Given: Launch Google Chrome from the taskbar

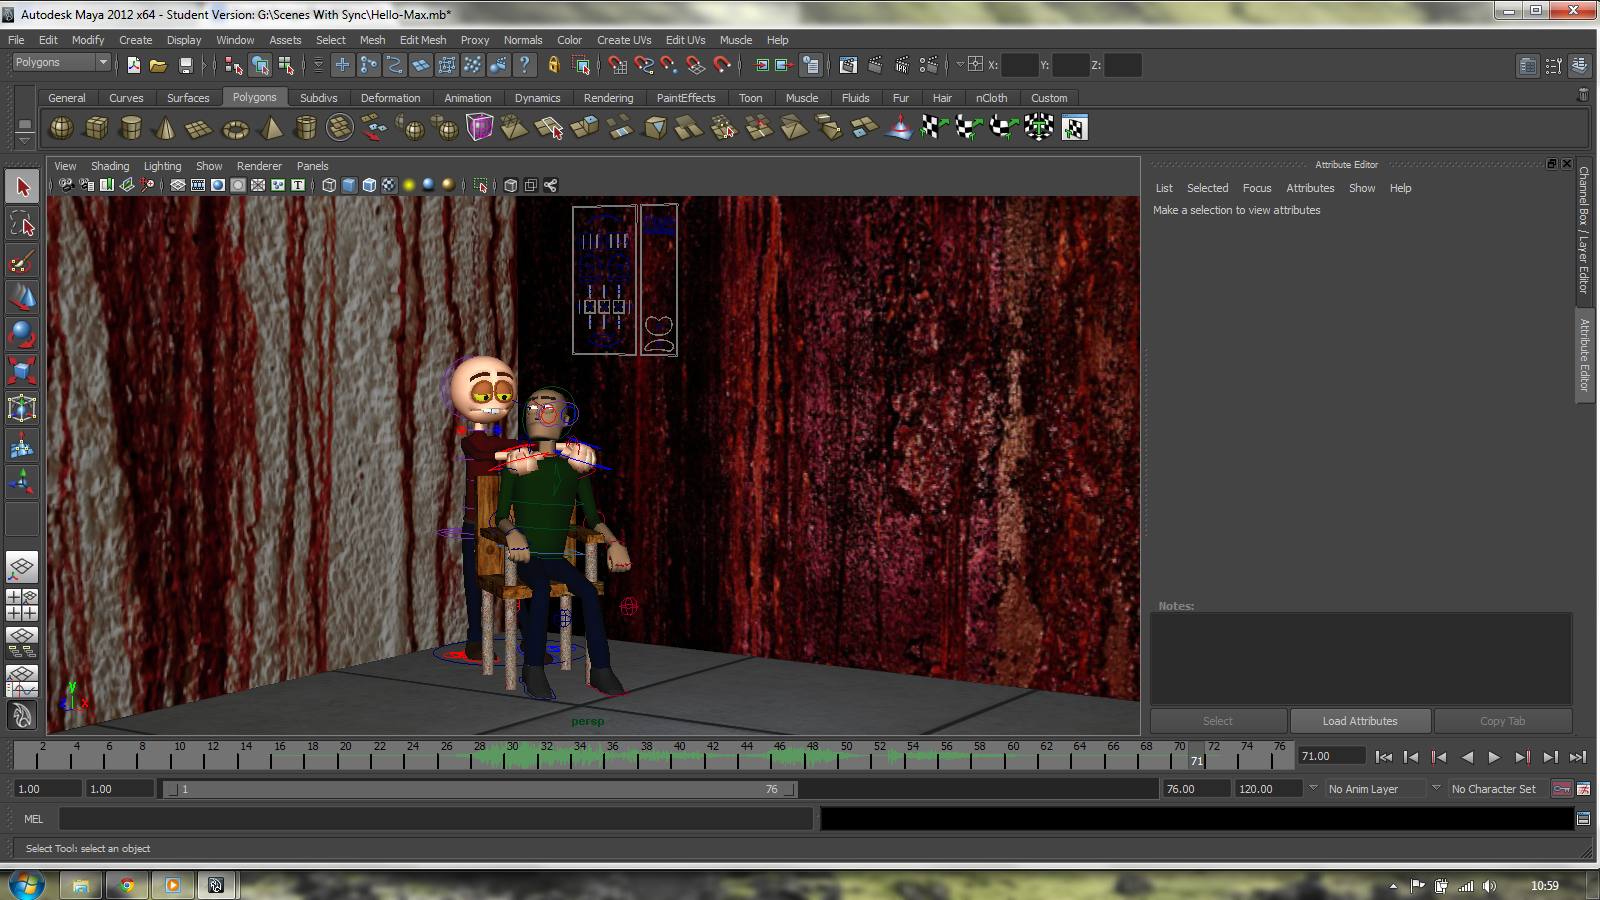Looking at the screenshot, I should [127, 885].
